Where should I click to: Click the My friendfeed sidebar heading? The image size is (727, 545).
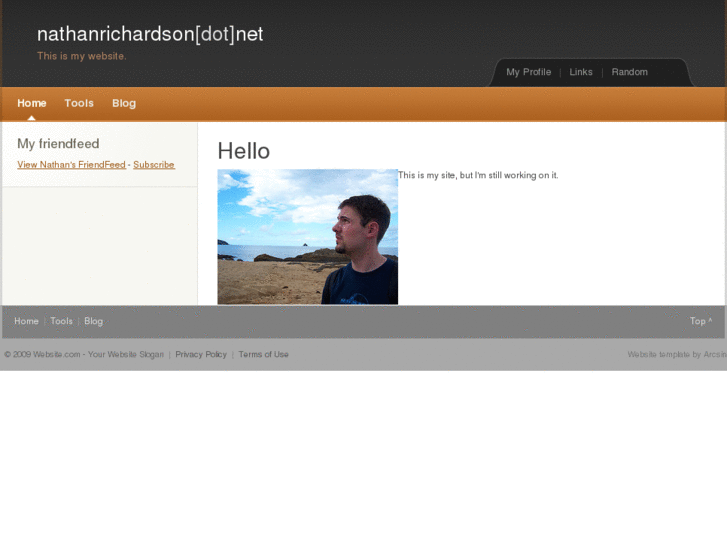point(58,144)
